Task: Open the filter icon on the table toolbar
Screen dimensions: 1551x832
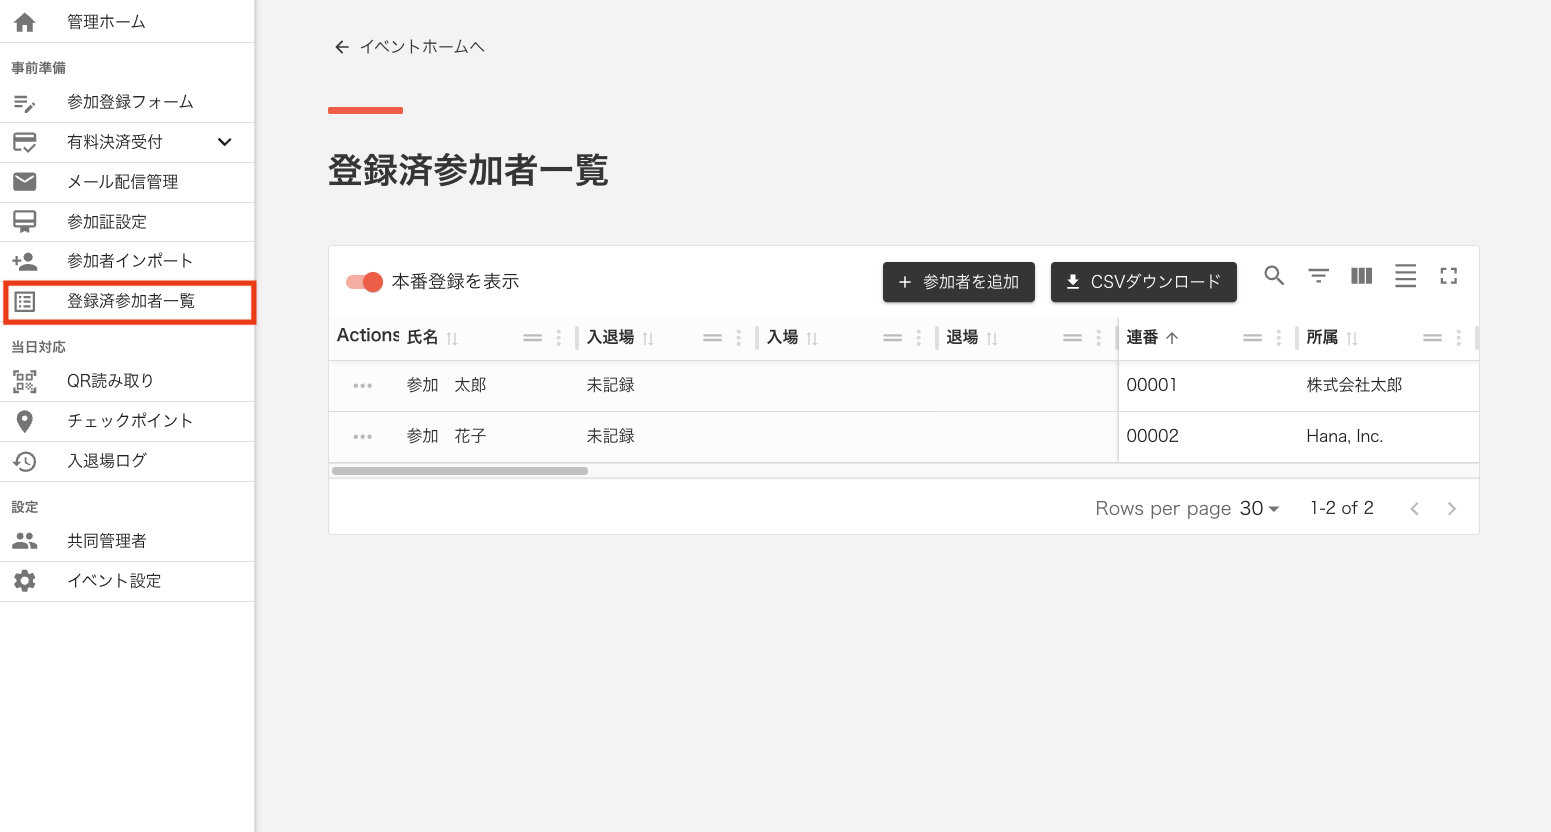Action: coord(1318,275)
